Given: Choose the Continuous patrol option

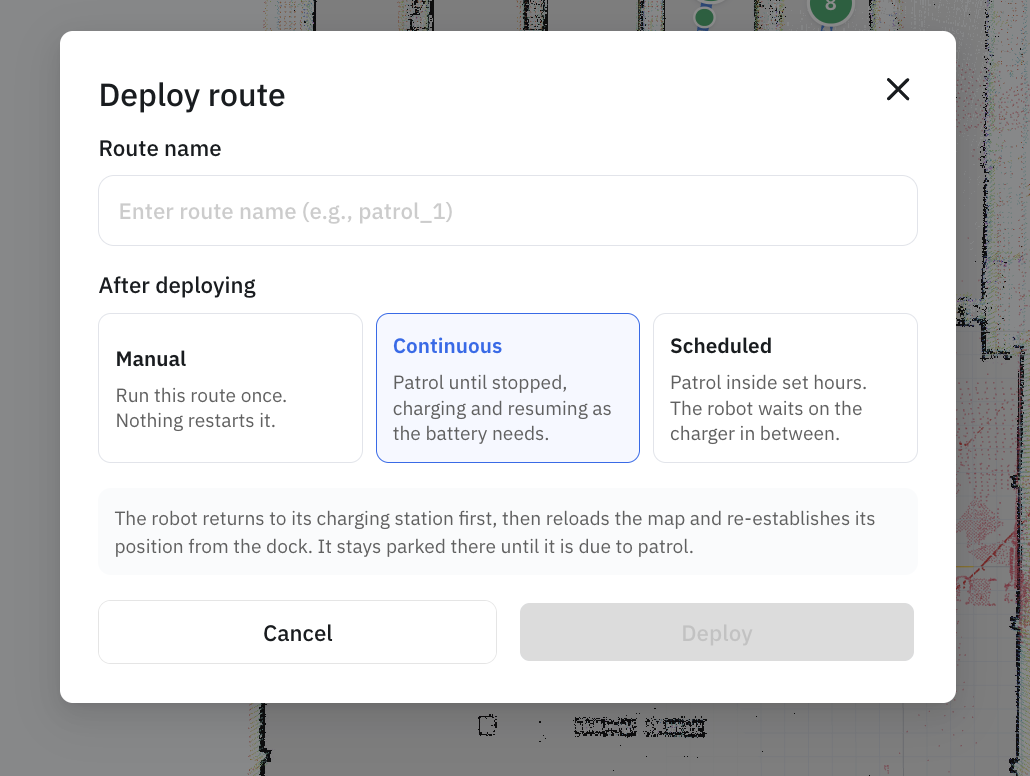Looking at the screenshot, I should pyautogui.click(x=508, y=388).
